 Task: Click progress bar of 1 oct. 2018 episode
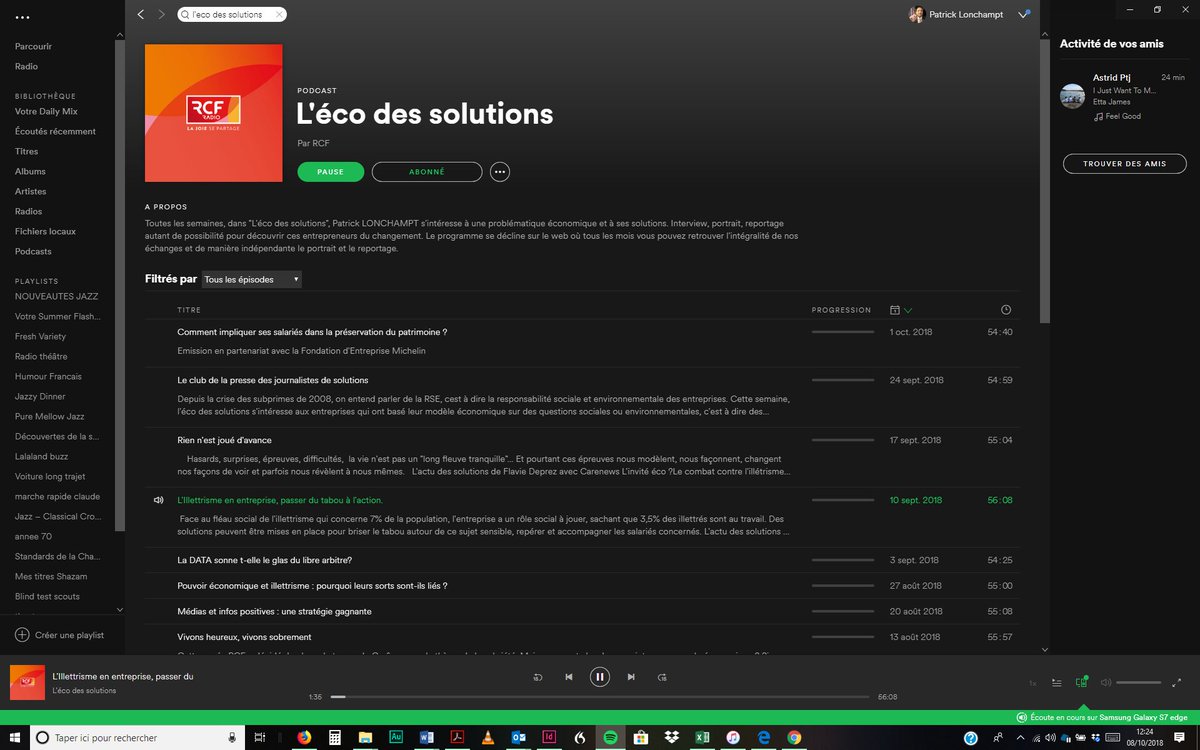click(843, 332)
